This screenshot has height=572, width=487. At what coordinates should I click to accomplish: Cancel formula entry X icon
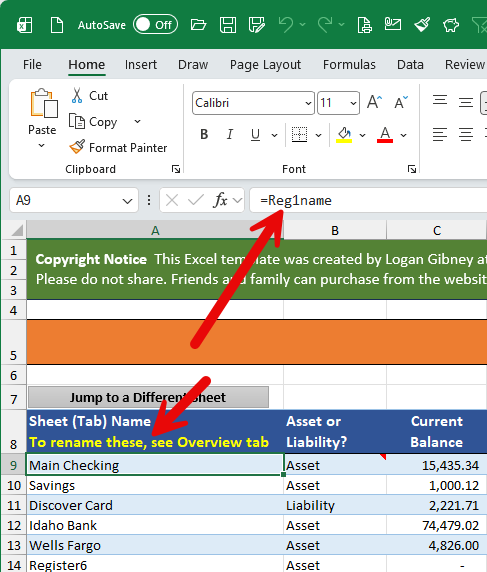pyautogui.click(x=172, y=200)
